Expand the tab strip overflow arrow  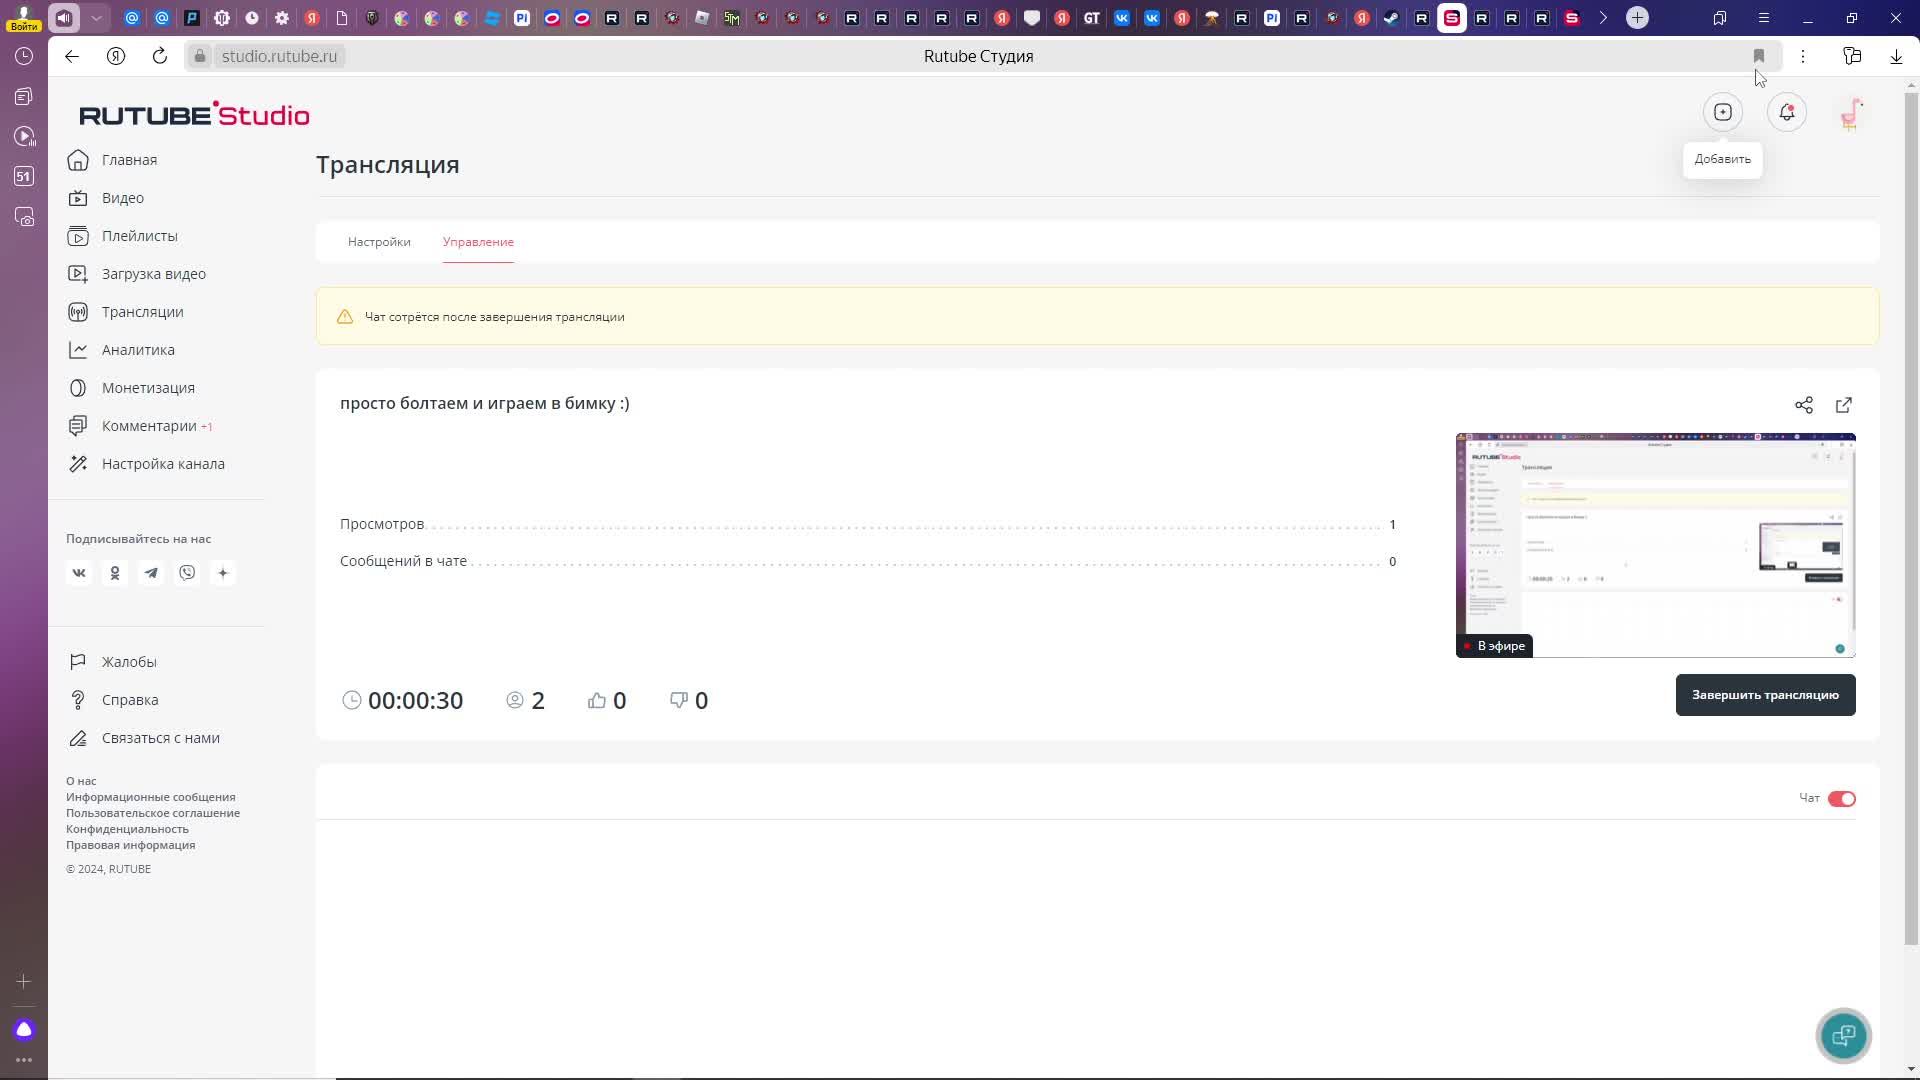click(x=1603, y=18)
